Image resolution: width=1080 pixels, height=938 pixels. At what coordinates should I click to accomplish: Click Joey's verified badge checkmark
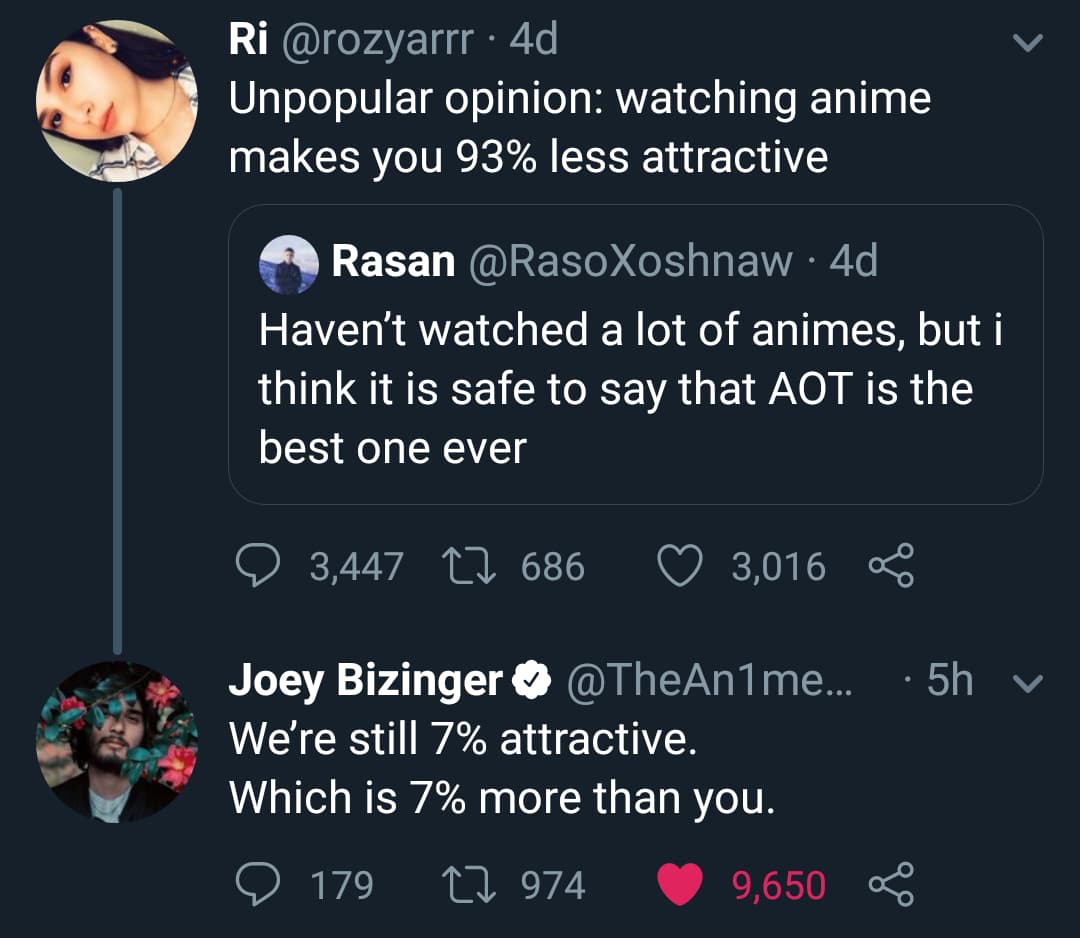(x=531, y=681)
